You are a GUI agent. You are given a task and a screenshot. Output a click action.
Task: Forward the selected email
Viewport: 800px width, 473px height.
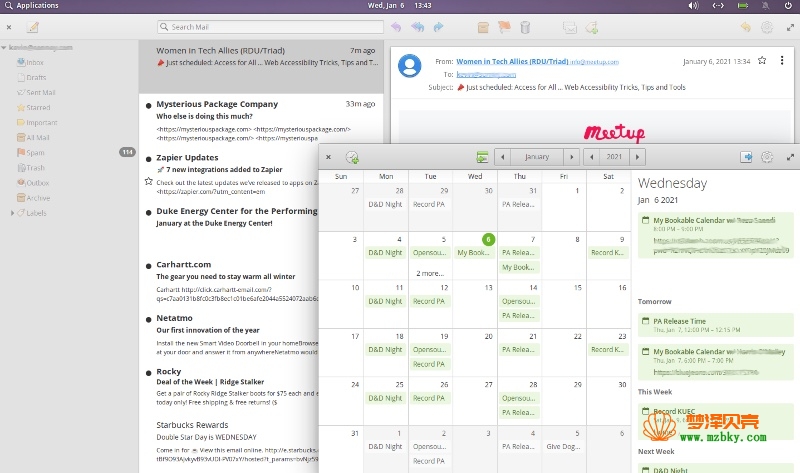coord(438,27)
